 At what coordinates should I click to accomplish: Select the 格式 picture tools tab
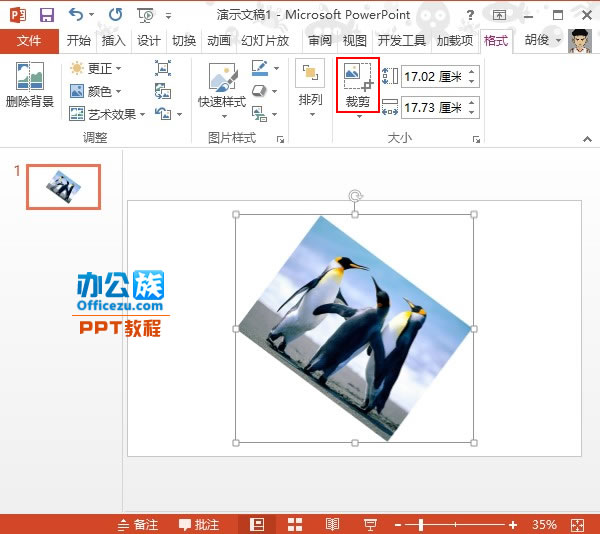coord(496,41)
